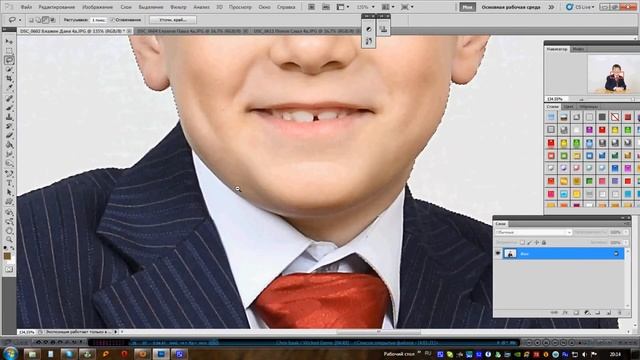Screen dimensions: 640x360
Task: Click the Основная рабочая среда workspace button
Action: click(511, 7)
